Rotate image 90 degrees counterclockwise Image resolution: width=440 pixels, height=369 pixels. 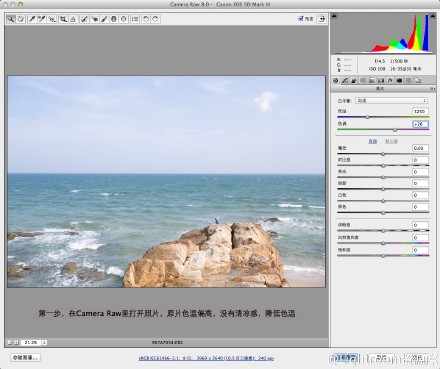point(146,19)
